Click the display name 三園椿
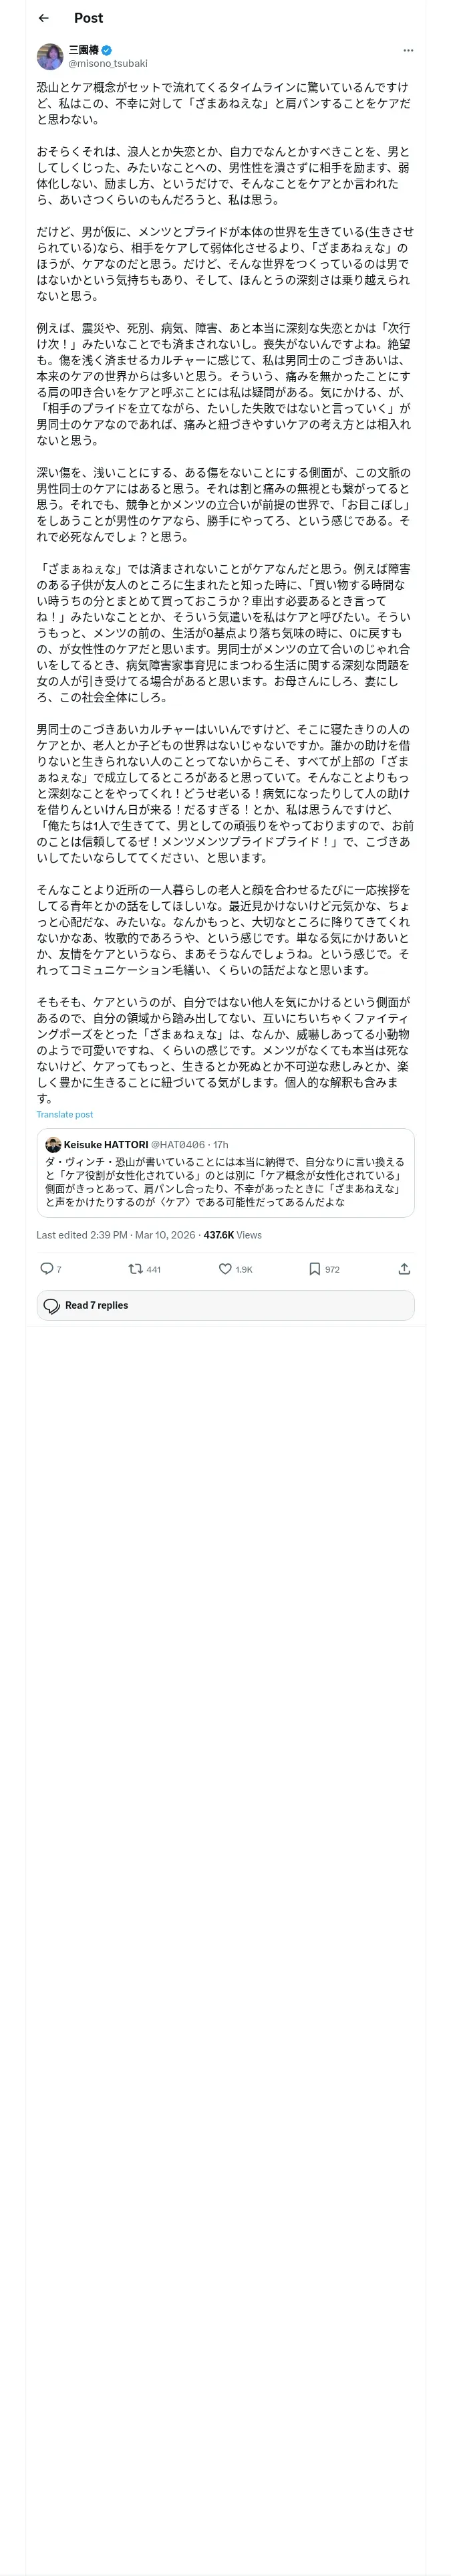Viewport: 451px width, 2576px height. click(84, 49)
